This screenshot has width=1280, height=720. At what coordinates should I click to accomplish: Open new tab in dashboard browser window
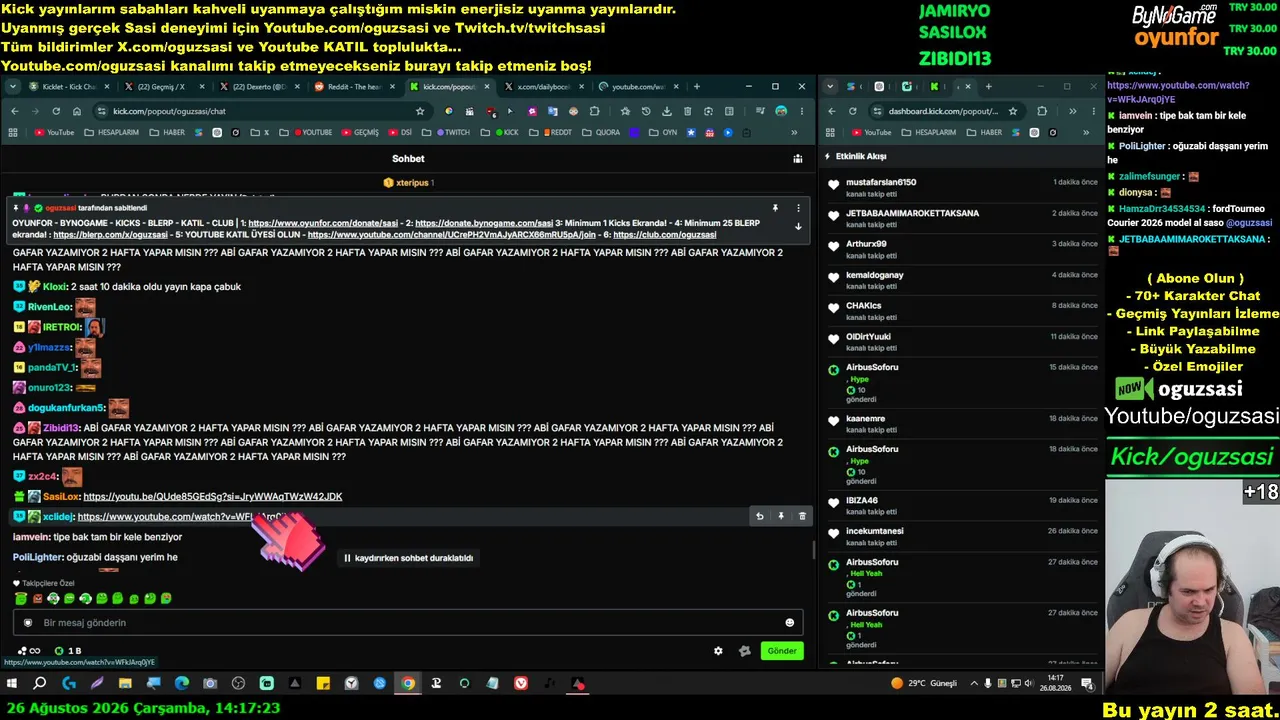click(x=988, y=87)
